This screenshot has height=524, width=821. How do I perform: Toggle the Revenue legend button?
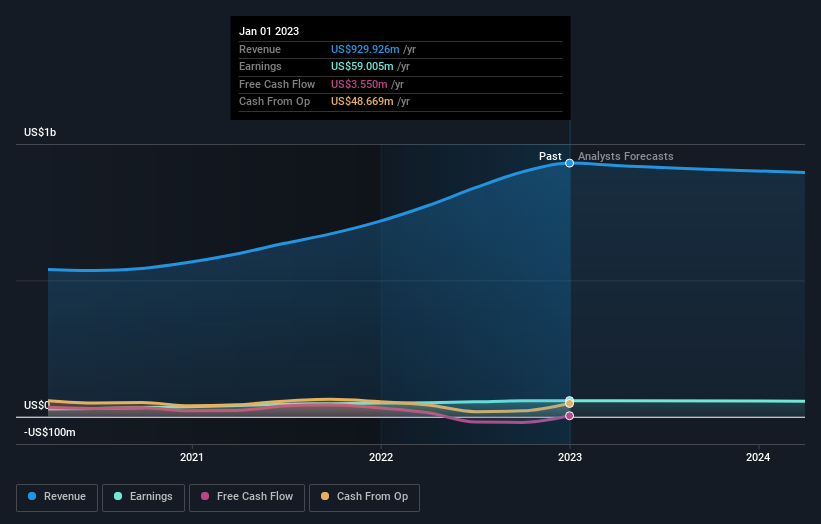pyautogui.click(x=57, y=497)
